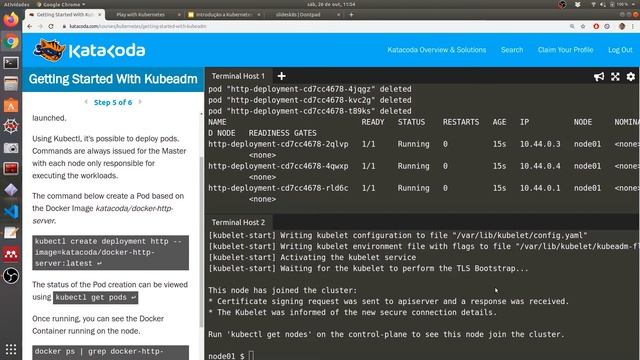Reload the Katacoda page

(51, 26)
